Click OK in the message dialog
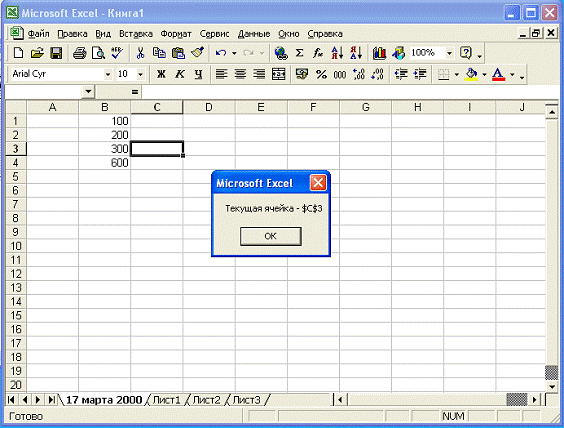Viewport: 564px width, 428px height. (270, 236)
